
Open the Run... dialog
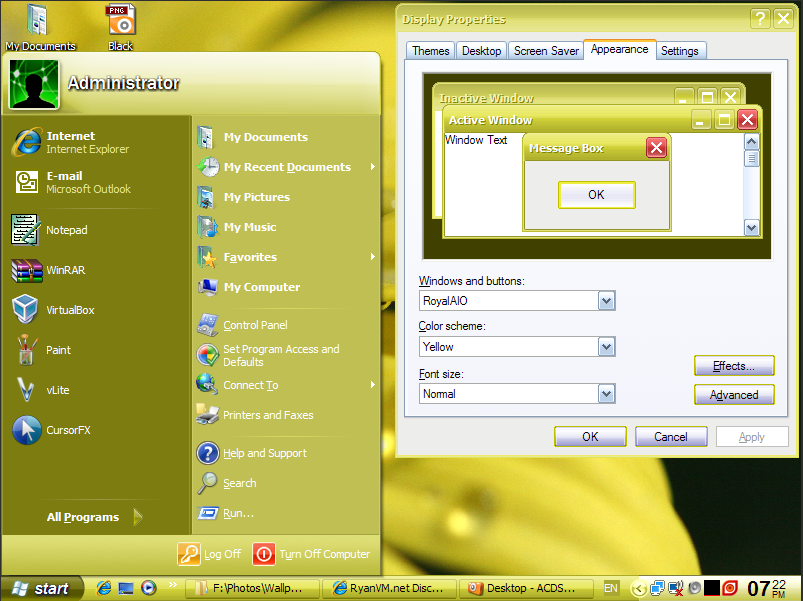point(286,513)
